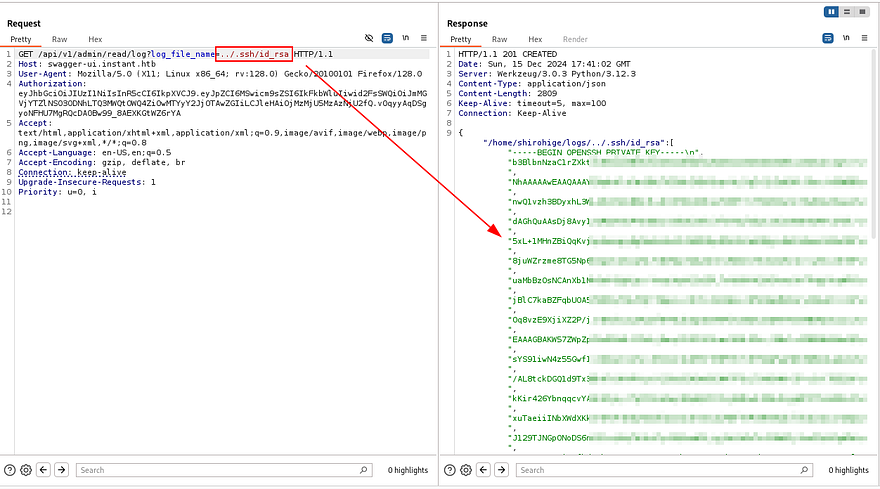This screenshot has width=880, height=489.
Task: Switch Request to Raw tab
Action: click(59, 39)
